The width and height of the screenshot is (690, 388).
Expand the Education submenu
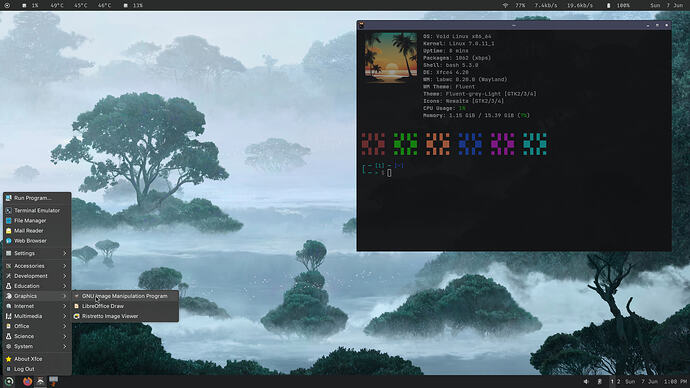(x=37, y=286)
